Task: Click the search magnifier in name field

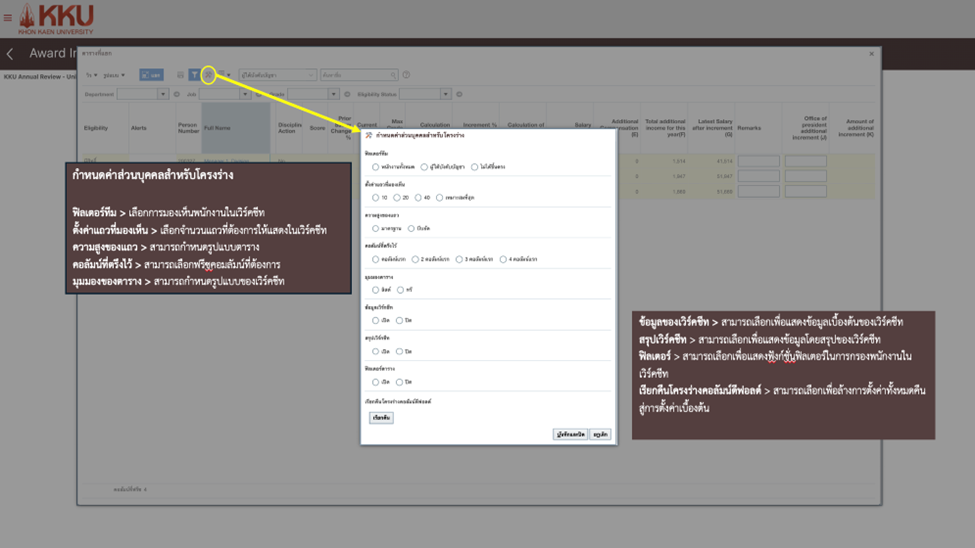Action: [393, 75]
